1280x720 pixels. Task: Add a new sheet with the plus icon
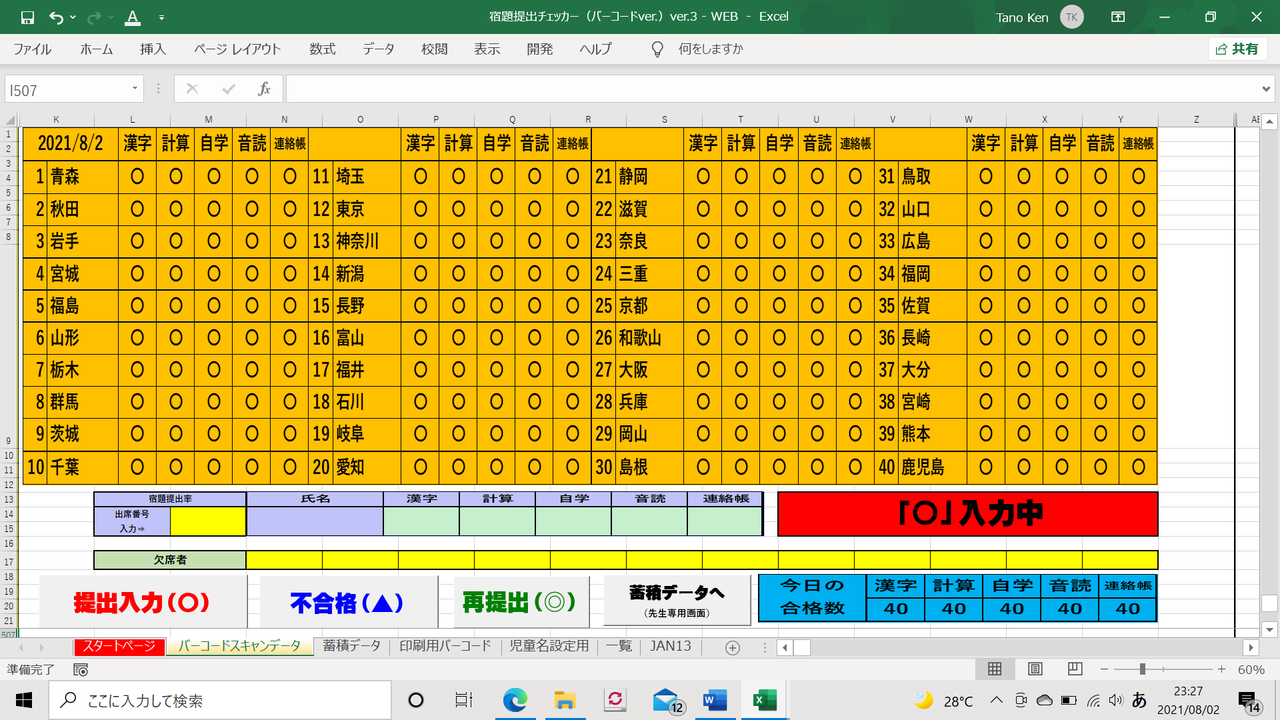[732, 647]
